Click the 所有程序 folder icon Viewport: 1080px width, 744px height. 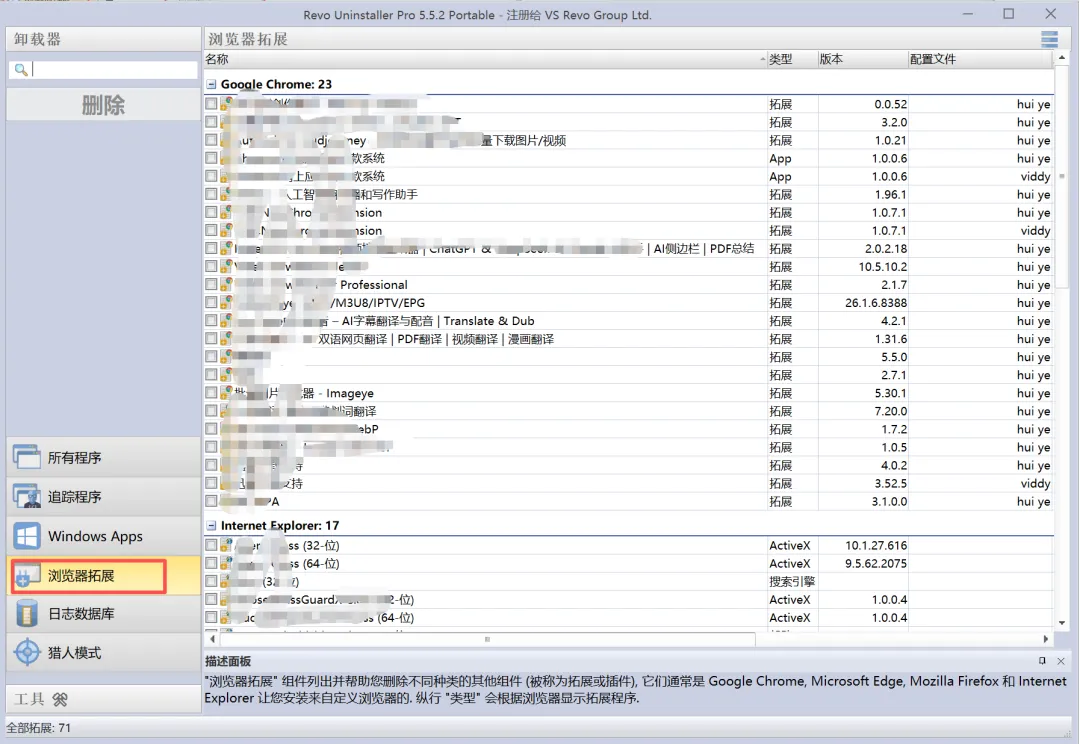pyautogui.click(x=27, y=457)
